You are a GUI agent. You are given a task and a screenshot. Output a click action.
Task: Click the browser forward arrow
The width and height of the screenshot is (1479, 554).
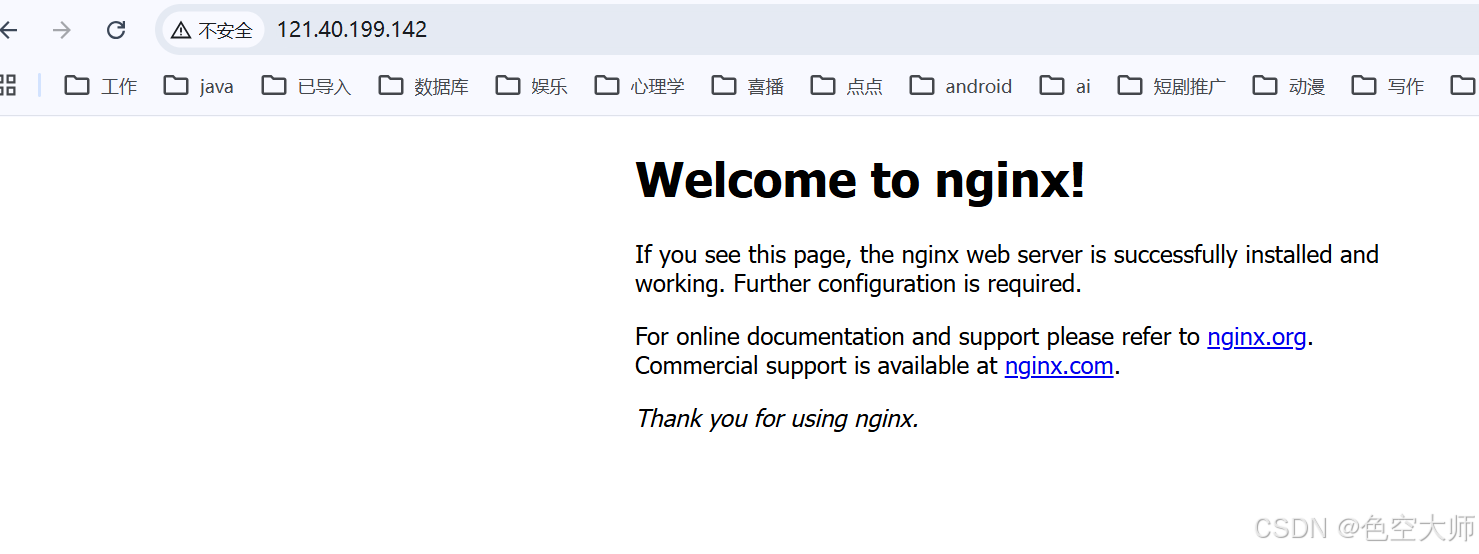point(62,30)
